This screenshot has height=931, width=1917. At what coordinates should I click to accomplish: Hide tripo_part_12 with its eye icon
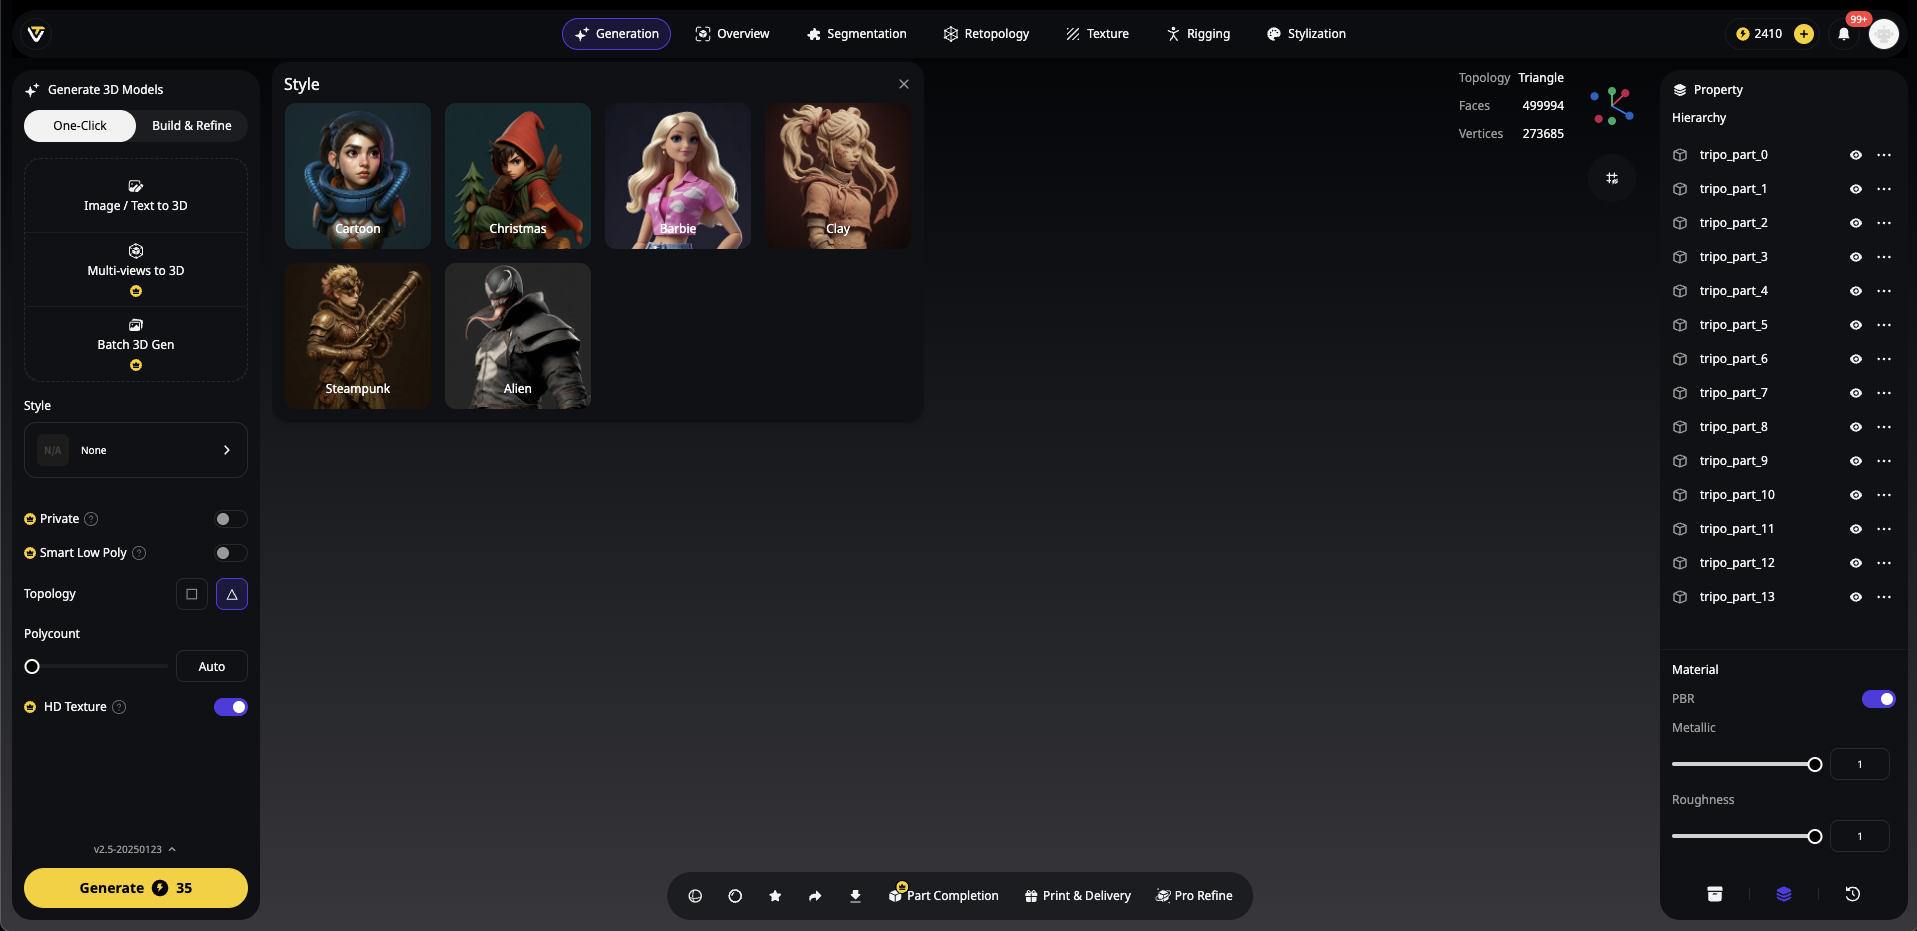pyautogui.click(x=1856, y=563)
